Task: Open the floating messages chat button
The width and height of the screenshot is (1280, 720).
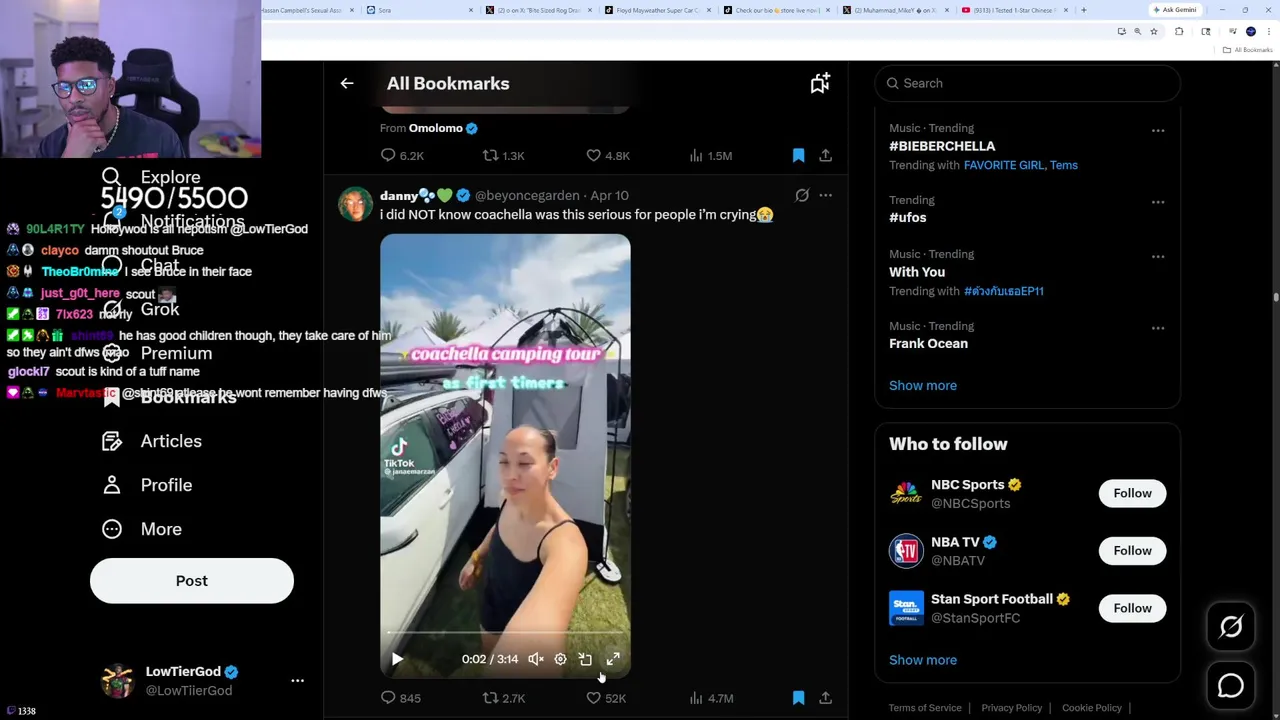Action: coord(1231,686)
